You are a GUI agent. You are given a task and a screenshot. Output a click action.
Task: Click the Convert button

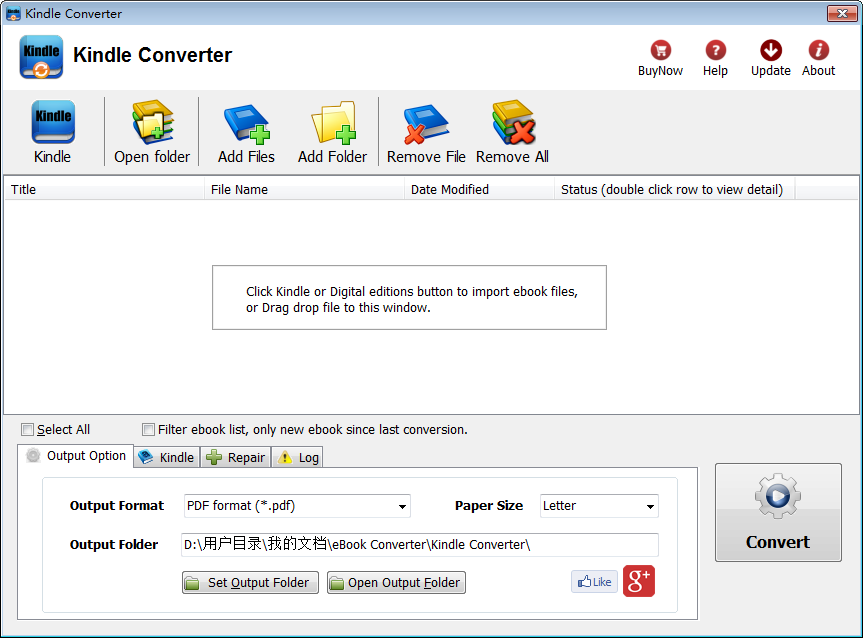(x=778, y=512)
